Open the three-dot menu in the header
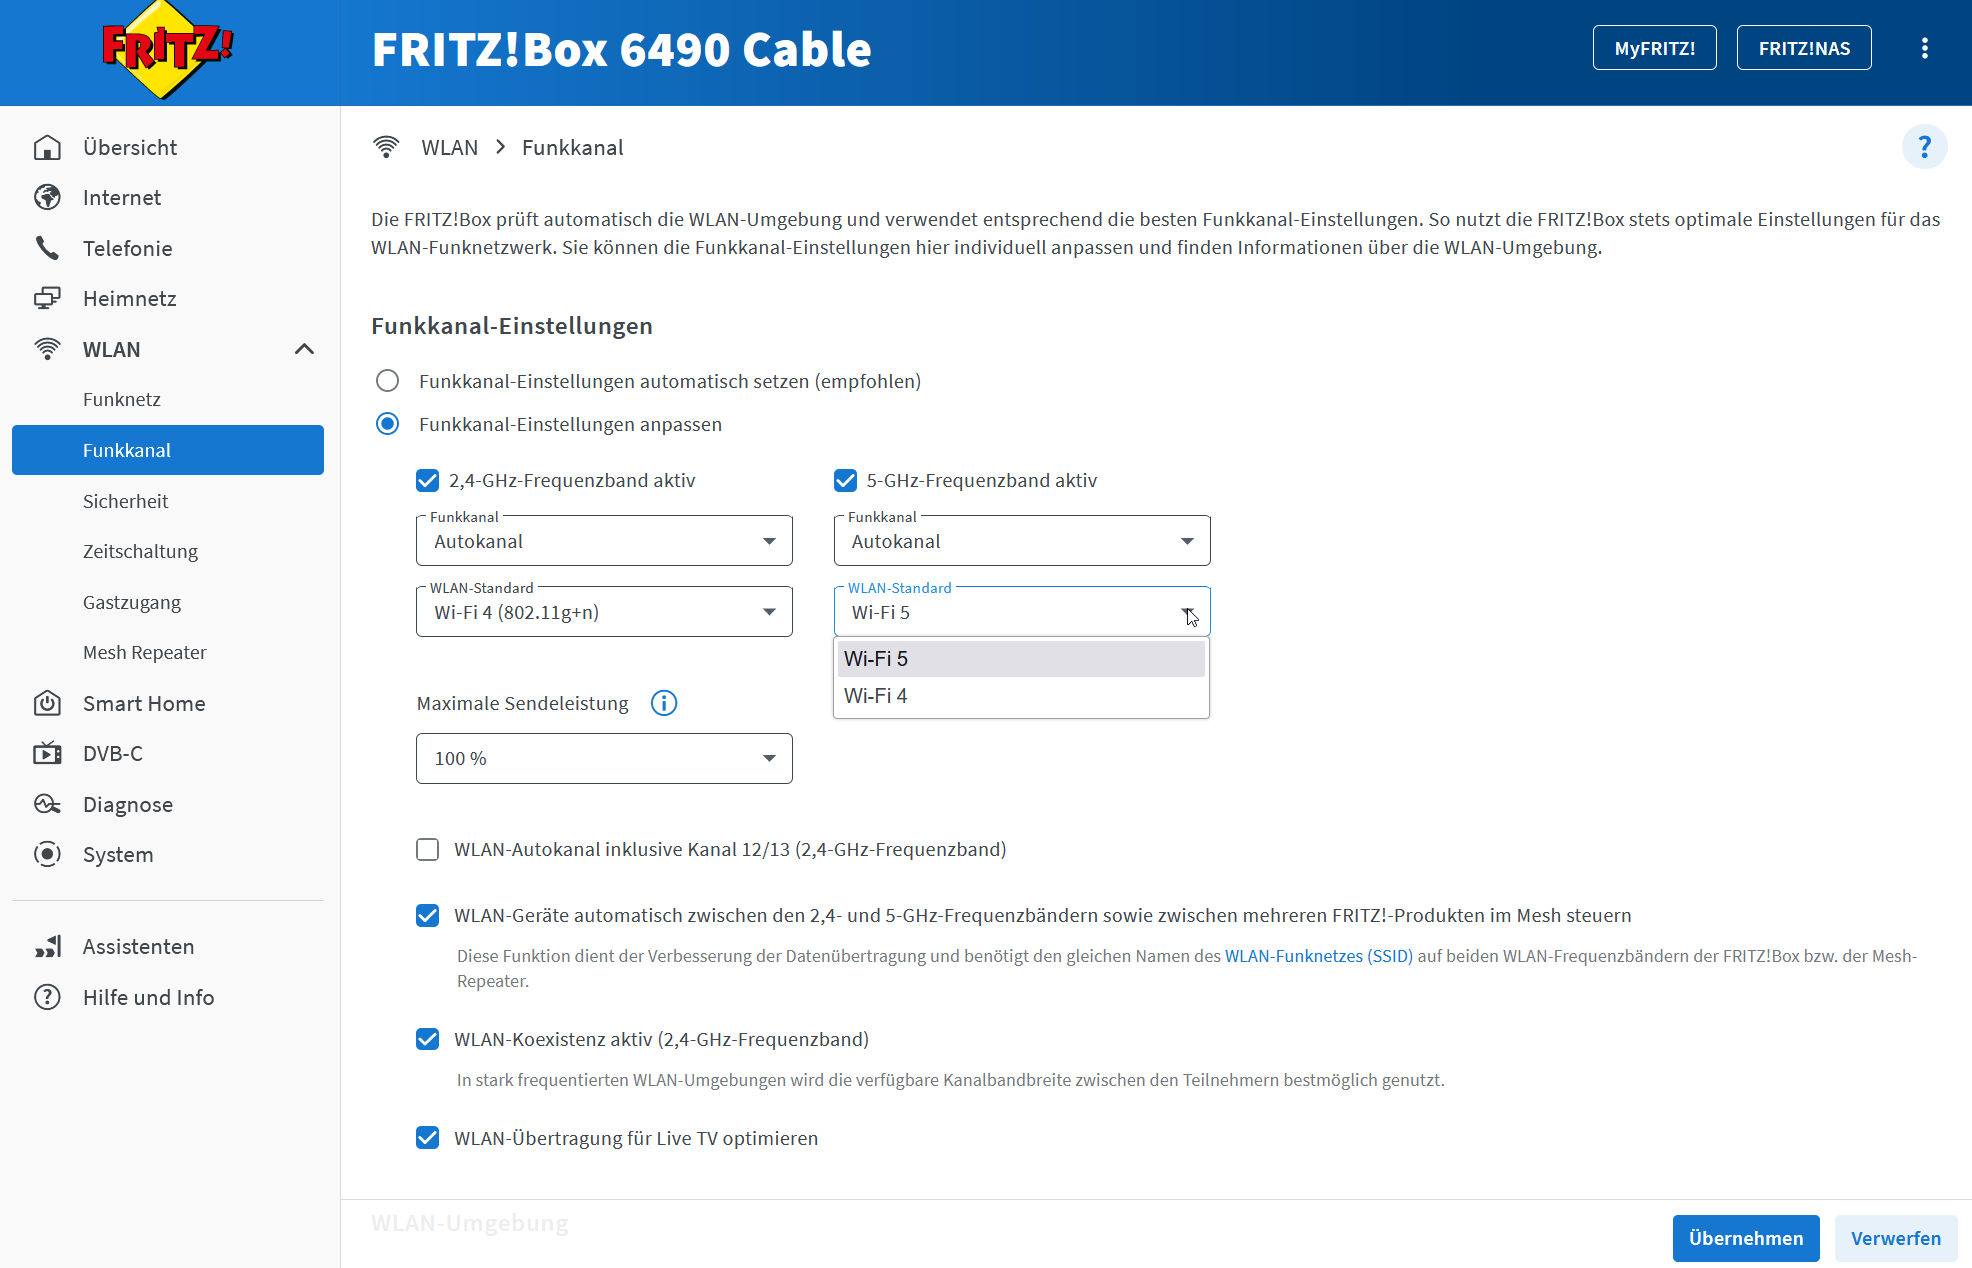 point(1924,48)
